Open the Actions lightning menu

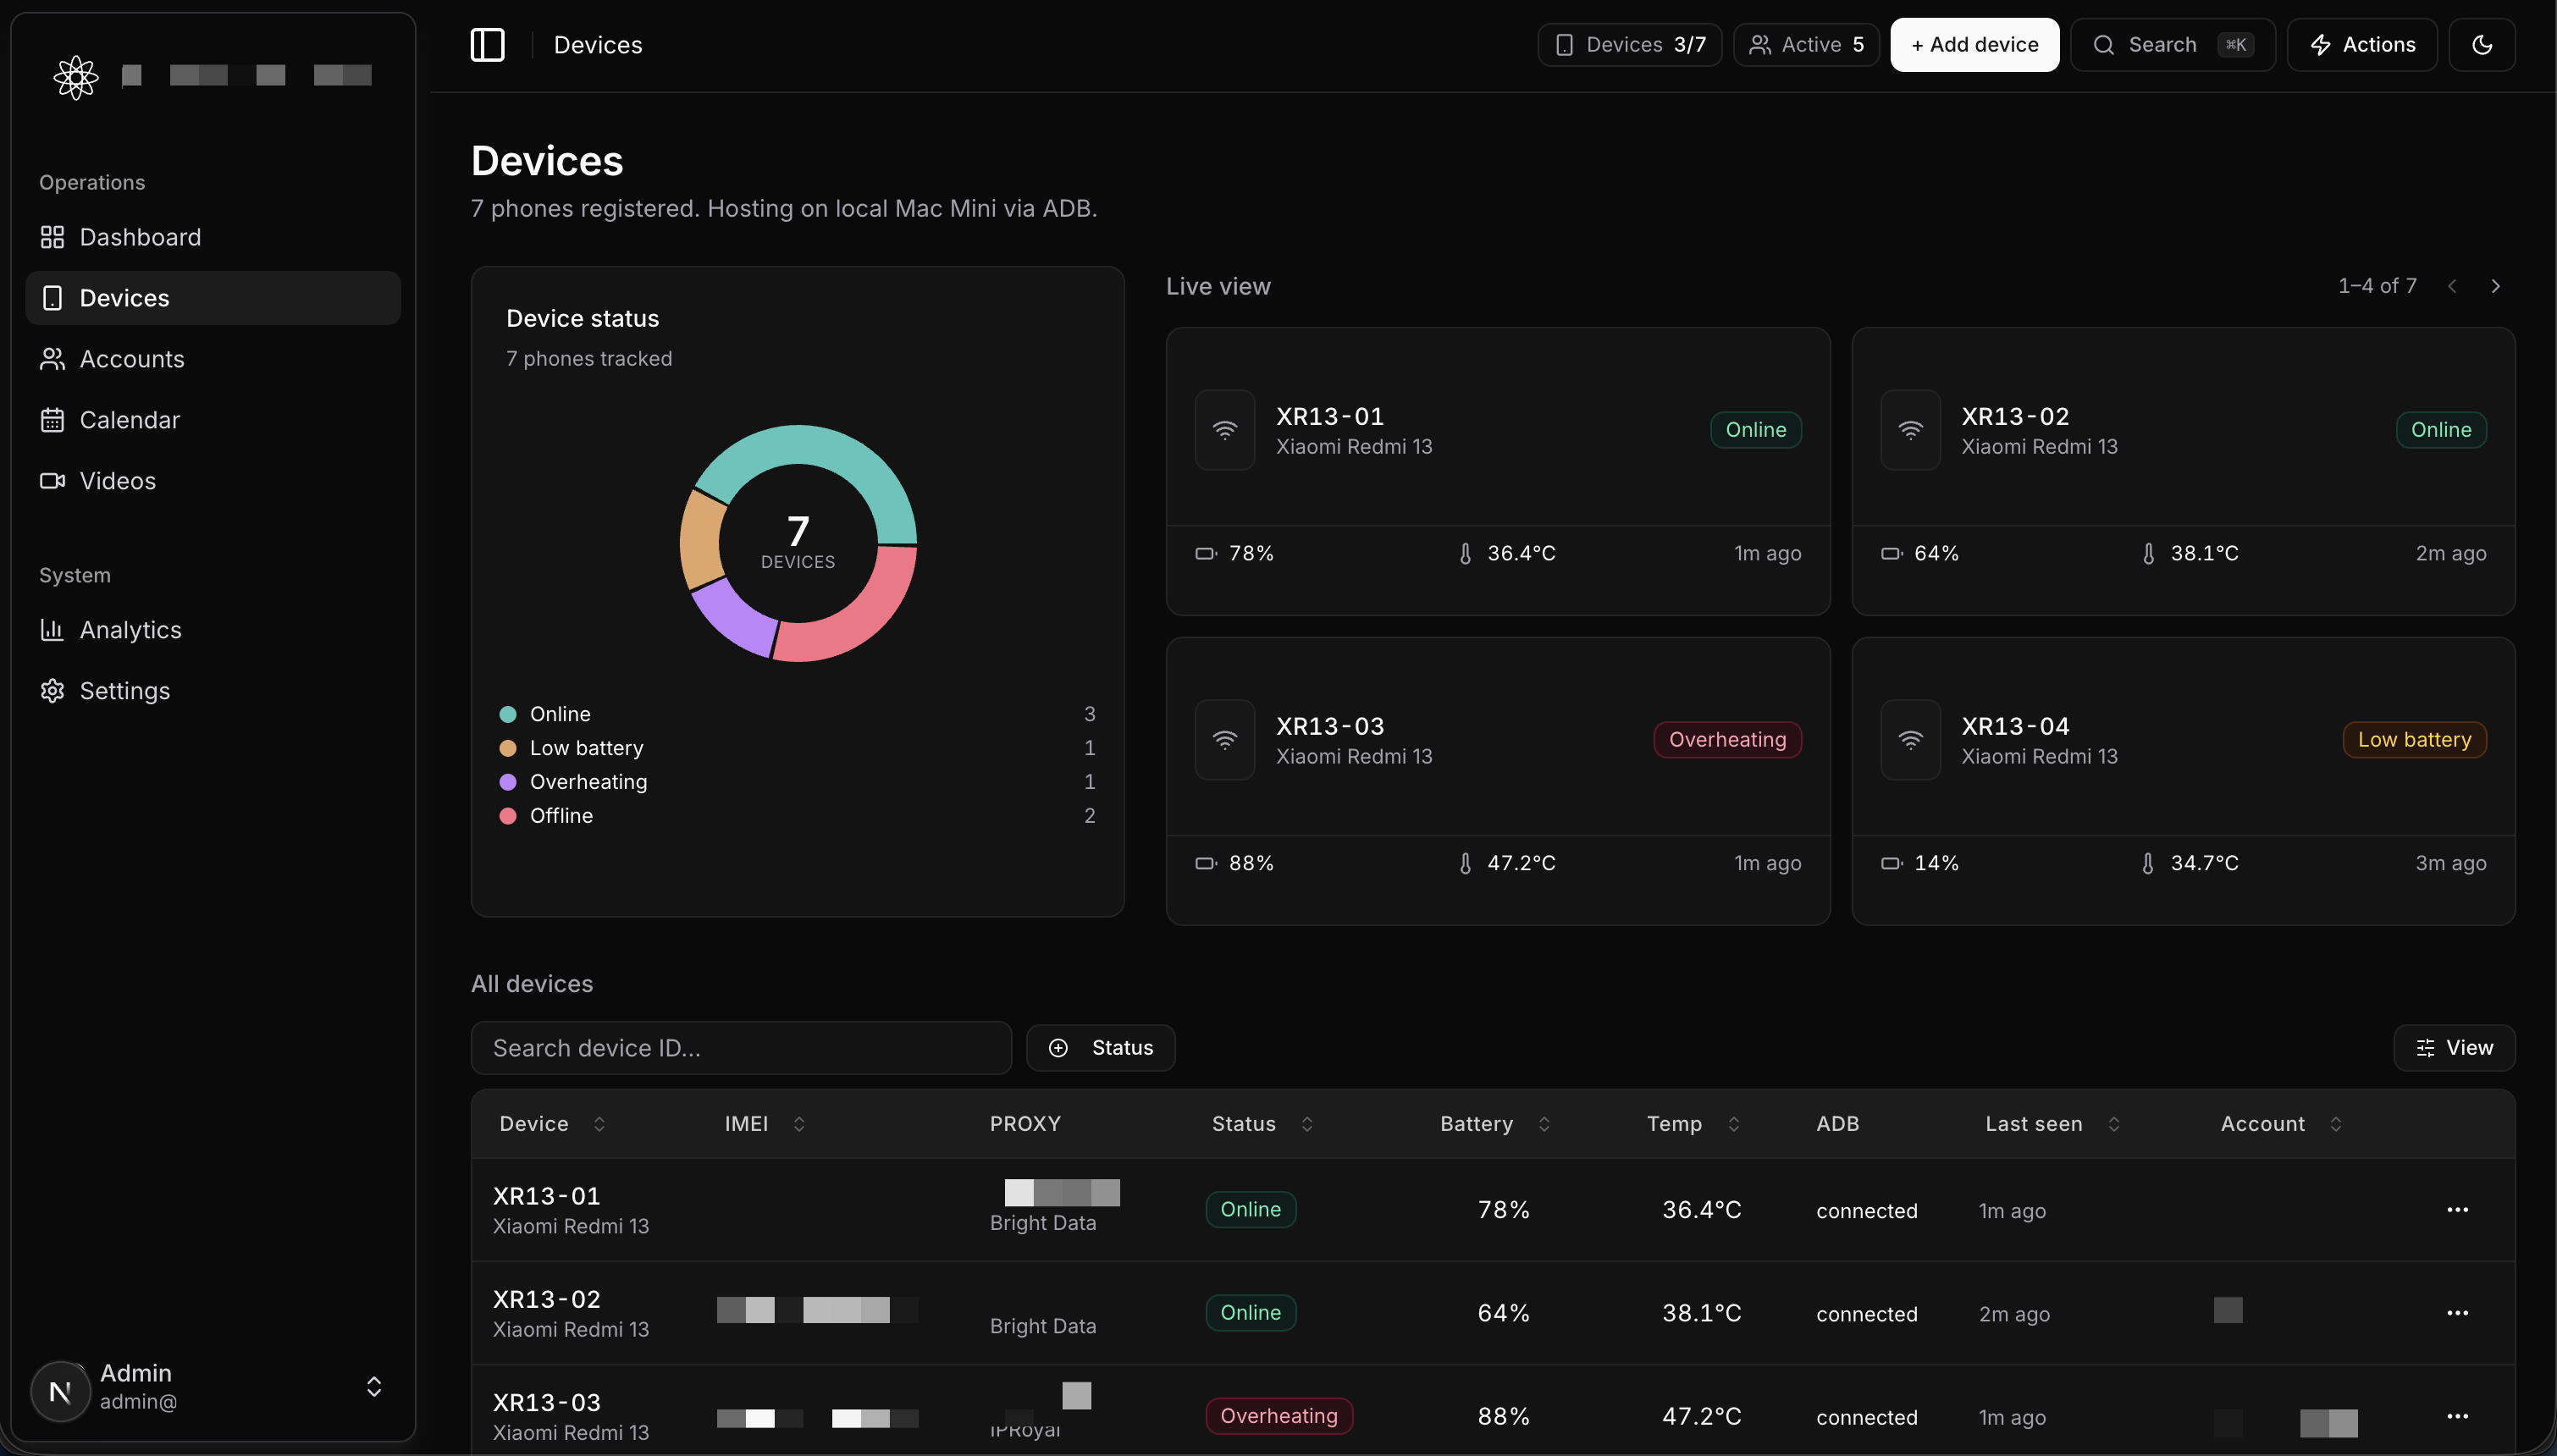2361,45
